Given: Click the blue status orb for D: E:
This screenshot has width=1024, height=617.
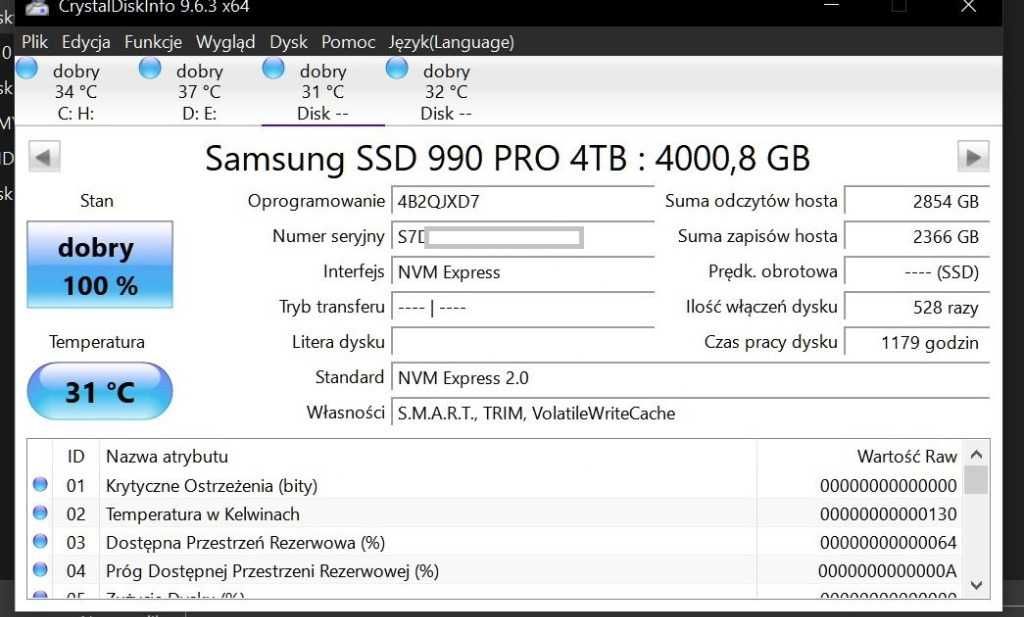Looking at the screenshot, I should click(x=150, y=68).
